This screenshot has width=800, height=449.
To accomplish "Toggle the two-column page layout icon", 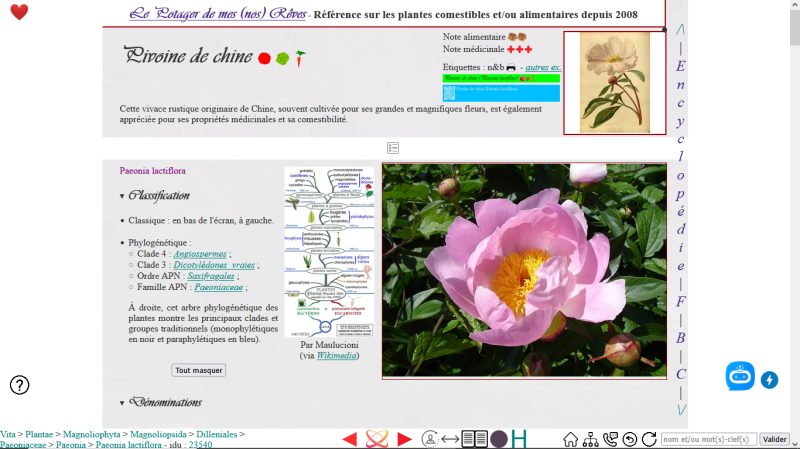I will coord(474,439).
